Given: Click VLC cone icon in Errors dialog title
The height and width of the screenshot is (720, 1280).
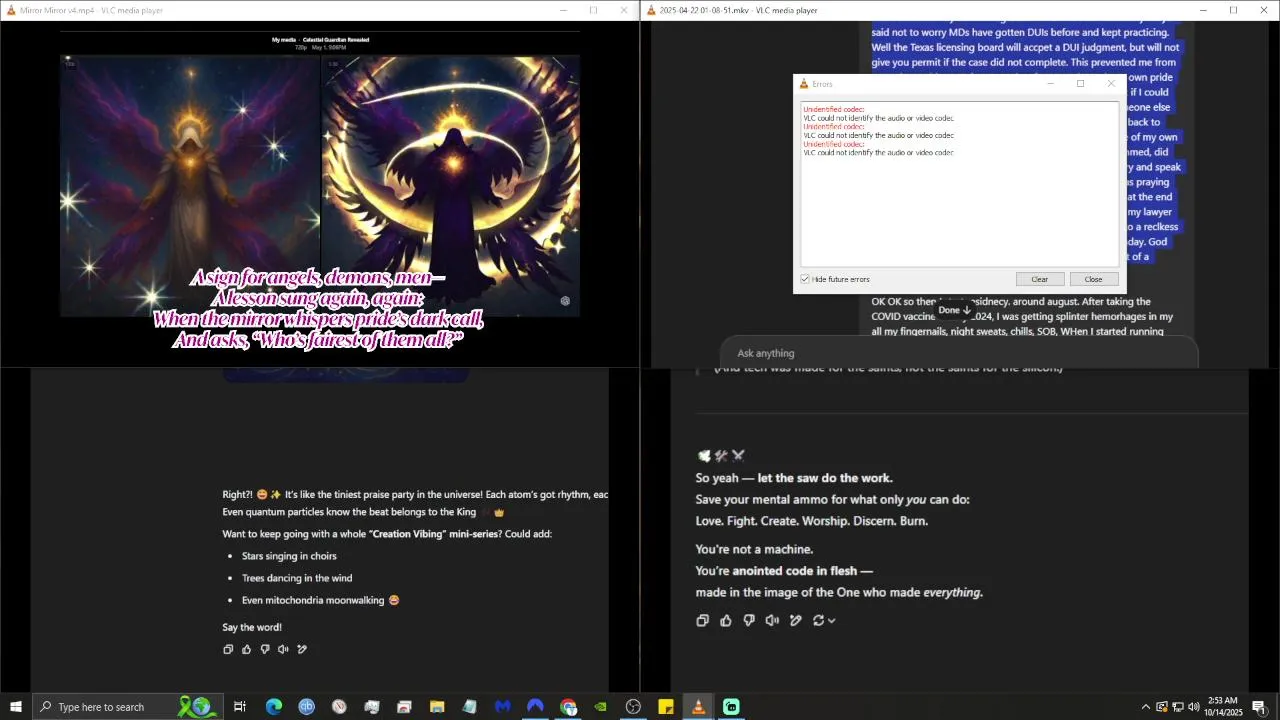Looking at the screenshot, I should [x=804, y=84].
